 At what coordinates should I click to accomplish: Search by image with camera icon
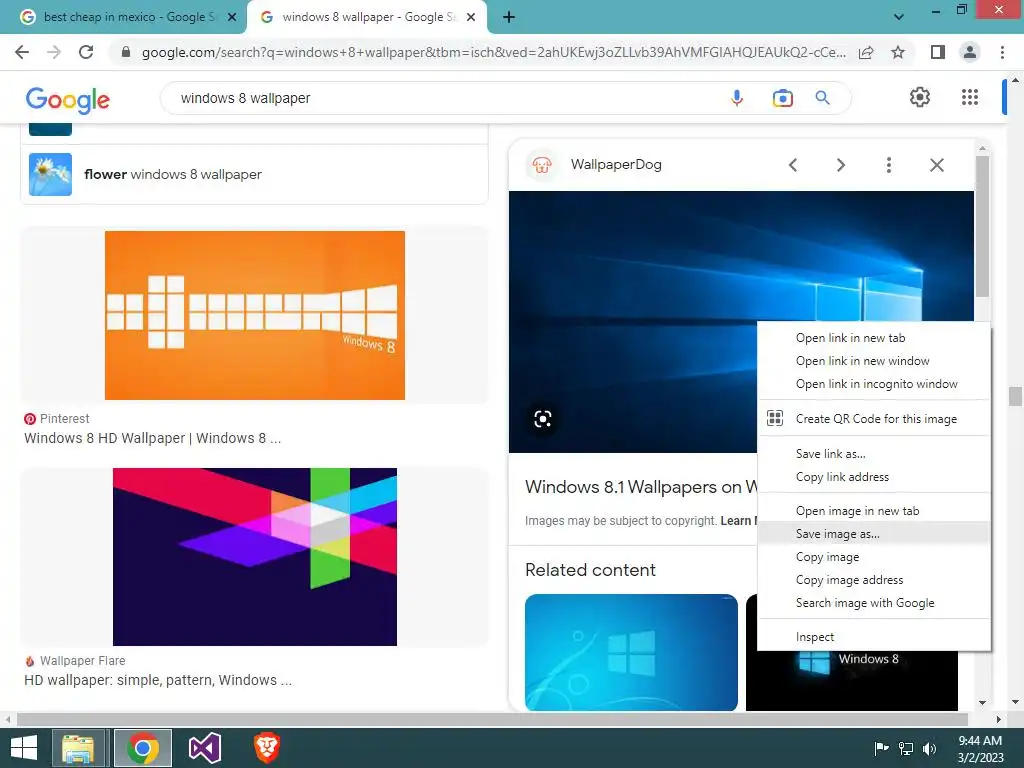[x=782, y=98]
